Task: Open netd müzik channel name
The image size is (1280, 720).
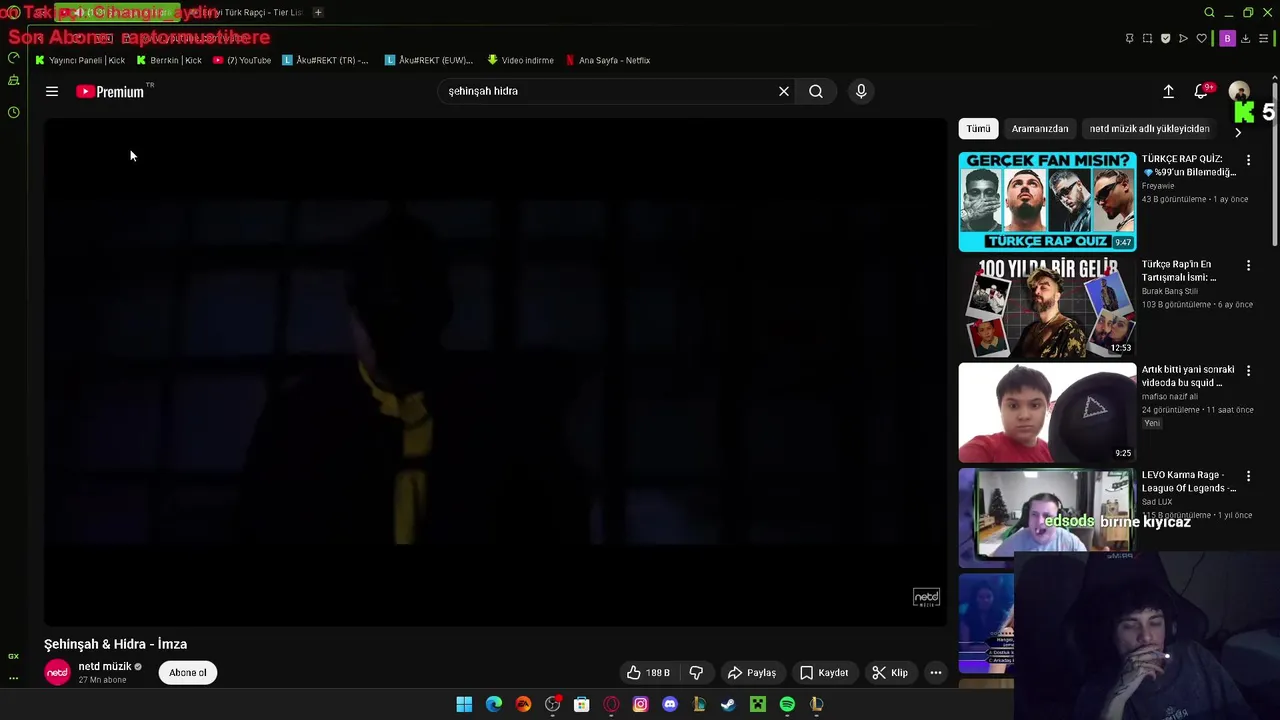Action: click(105, 666)
